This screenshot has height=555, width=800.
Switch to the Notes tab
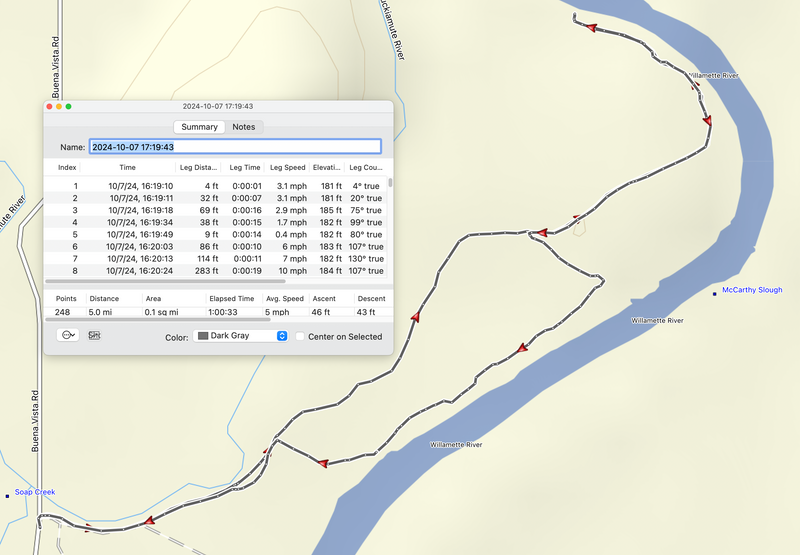(244, 127)
